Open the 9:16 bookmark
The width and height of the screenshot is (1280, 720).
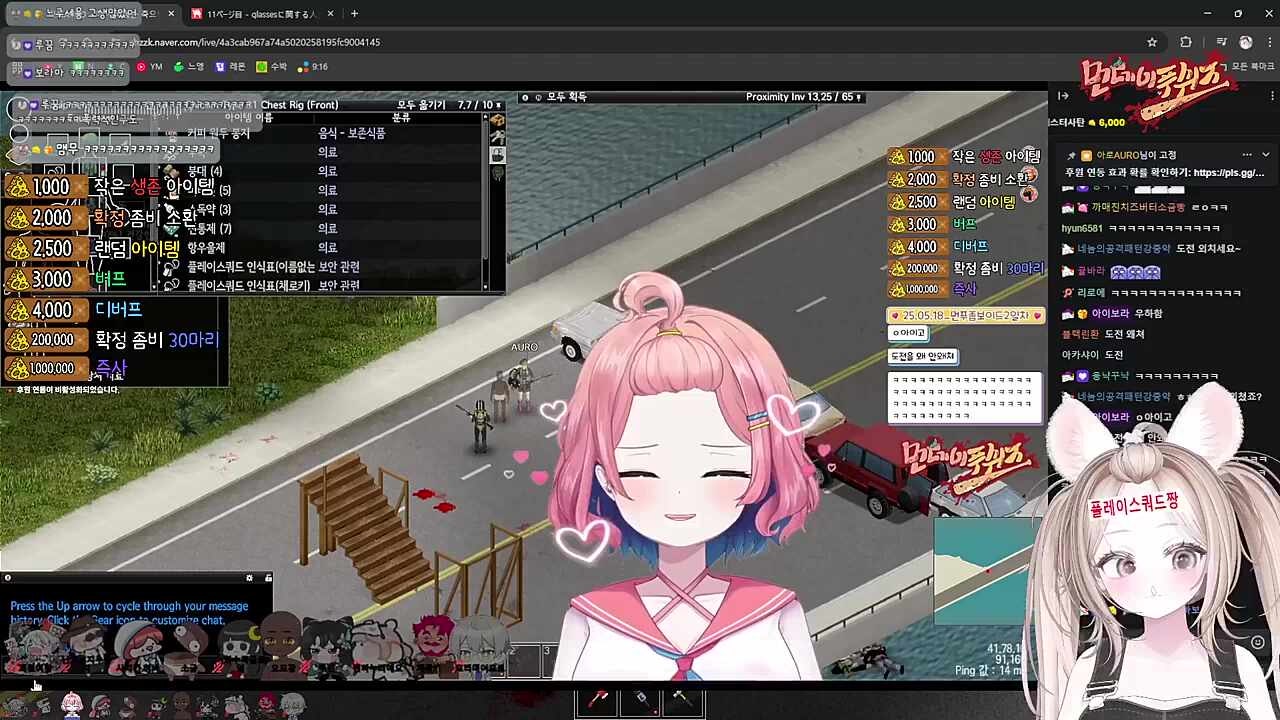[313, 67]
